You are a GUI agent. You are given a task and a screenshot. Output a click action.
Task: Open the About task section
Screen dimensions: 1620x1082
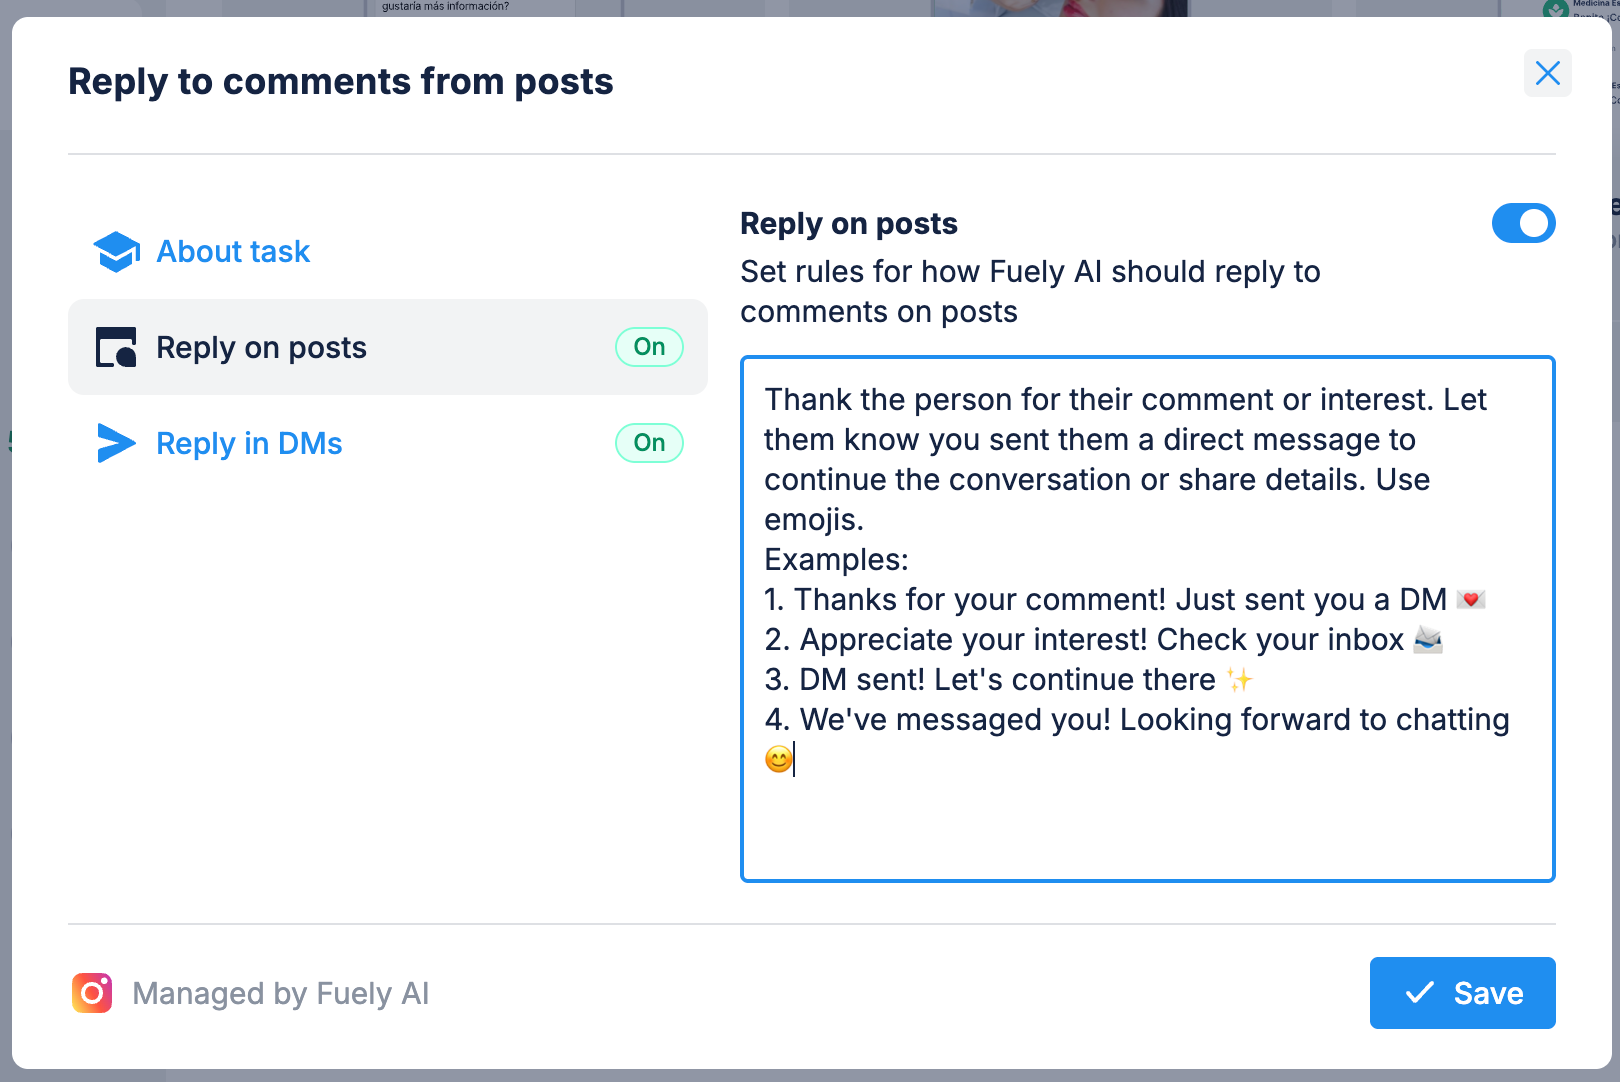pos(232,251)
